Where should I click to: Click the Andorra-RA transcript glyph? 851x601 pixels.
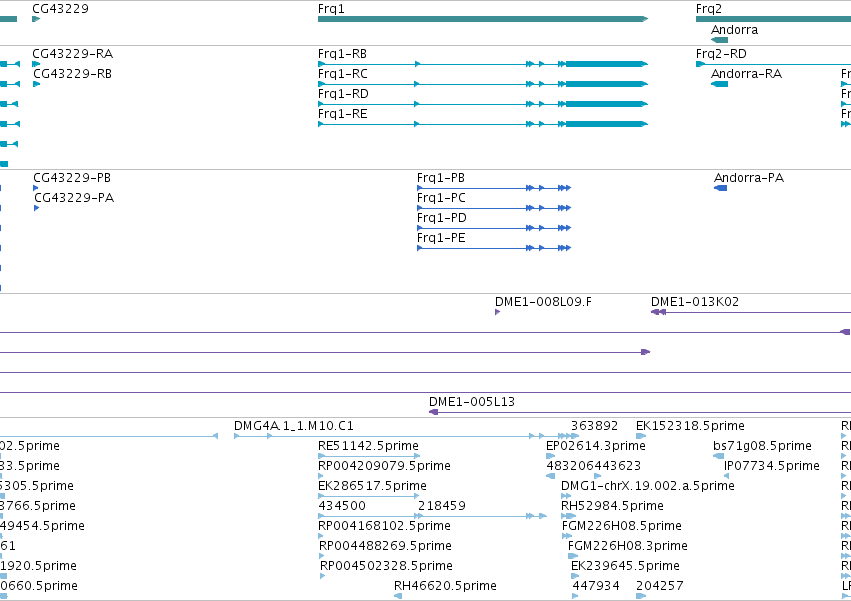pyautogui.click(x=720, y=84)
